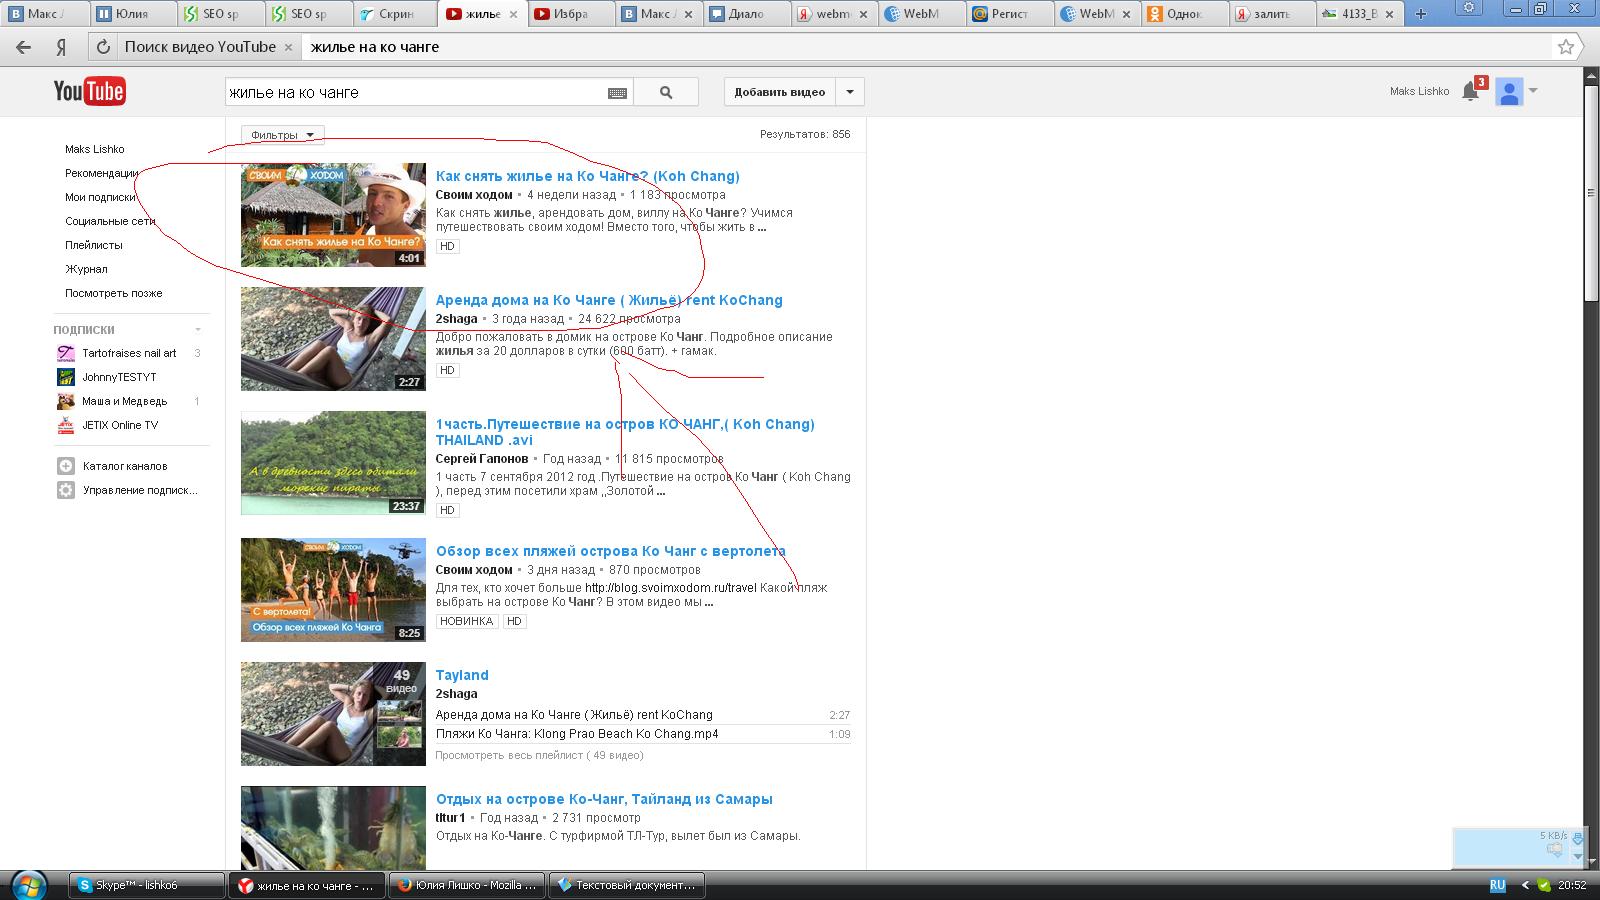
Task: Go back with the browser back arrow
Action: (x=23, y=47)
